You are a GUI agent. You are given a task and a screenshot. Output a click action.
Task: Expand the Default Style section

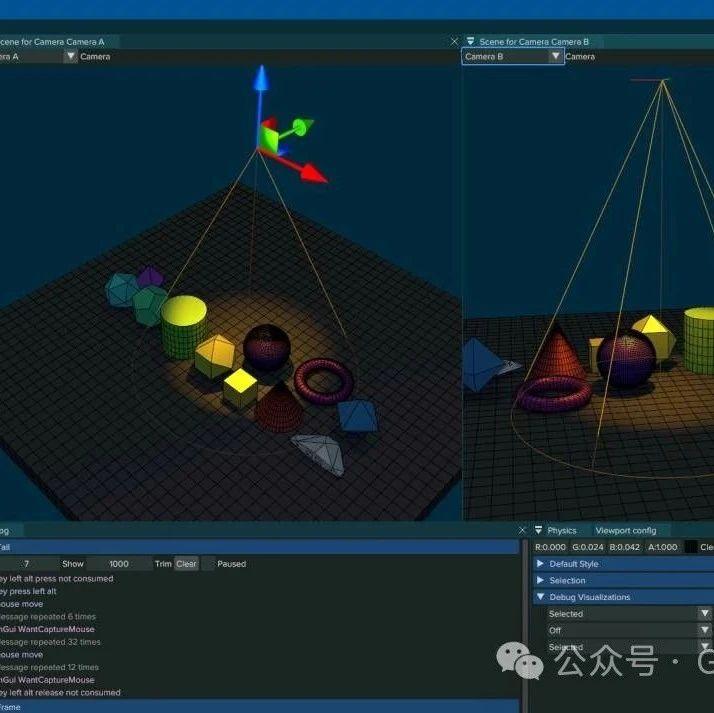coord(623,564)
